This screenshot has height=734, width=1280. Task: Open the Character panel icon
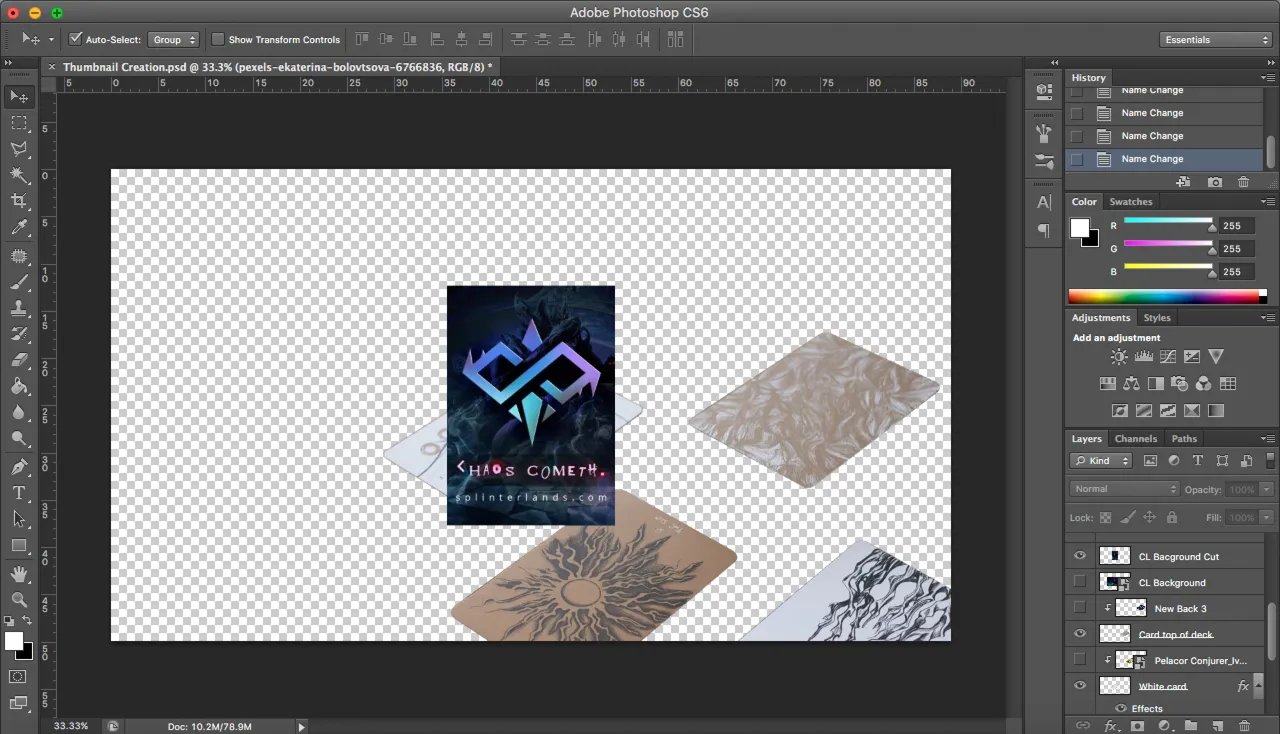pyautogui.click(x=1044, y=201)
